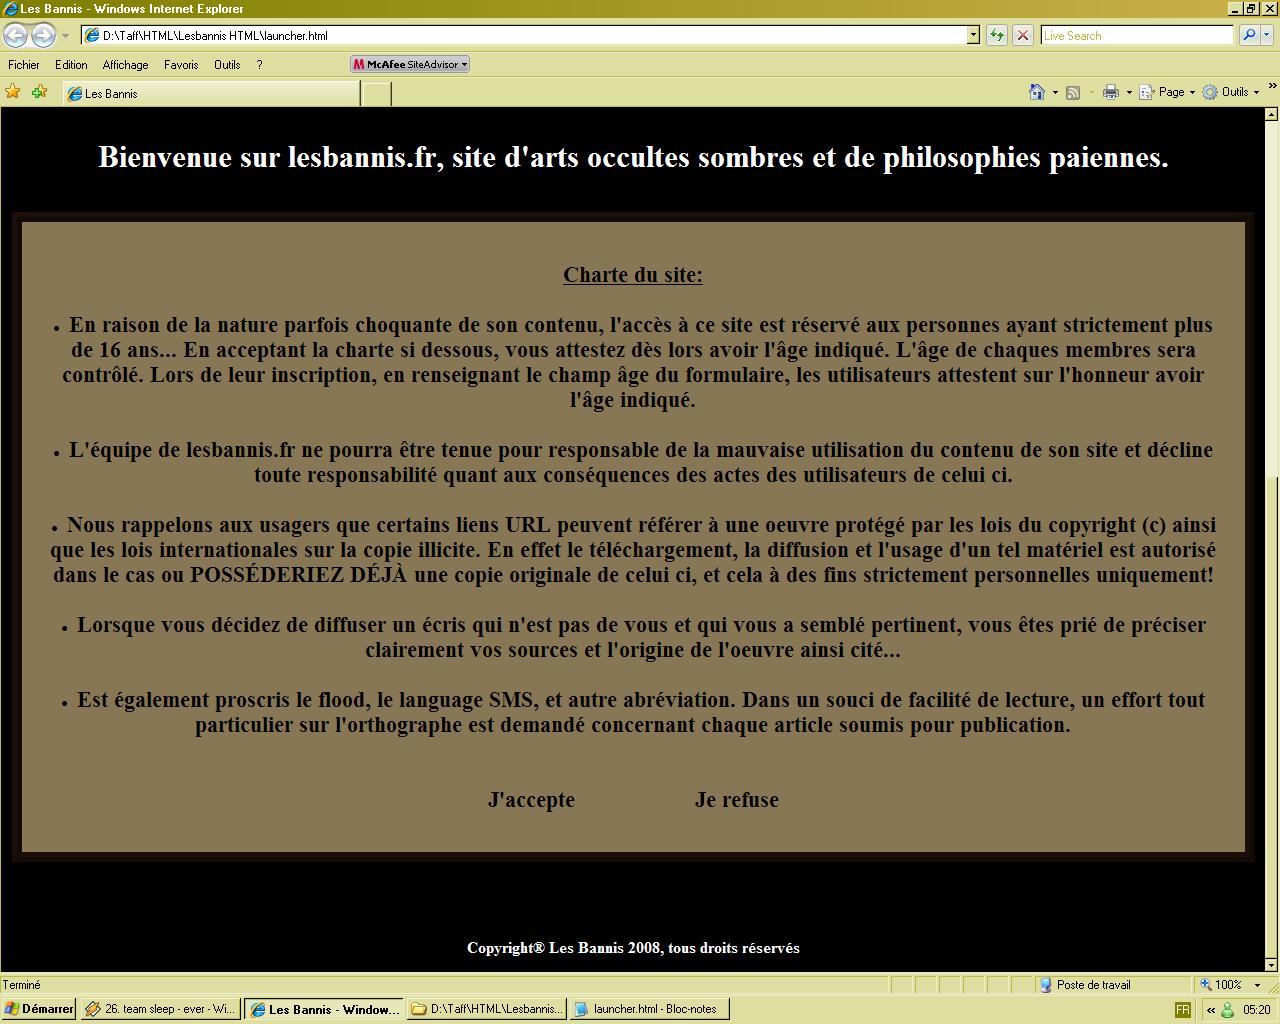
Task: Open the Page command bar menu
Action: point(1167,92)
